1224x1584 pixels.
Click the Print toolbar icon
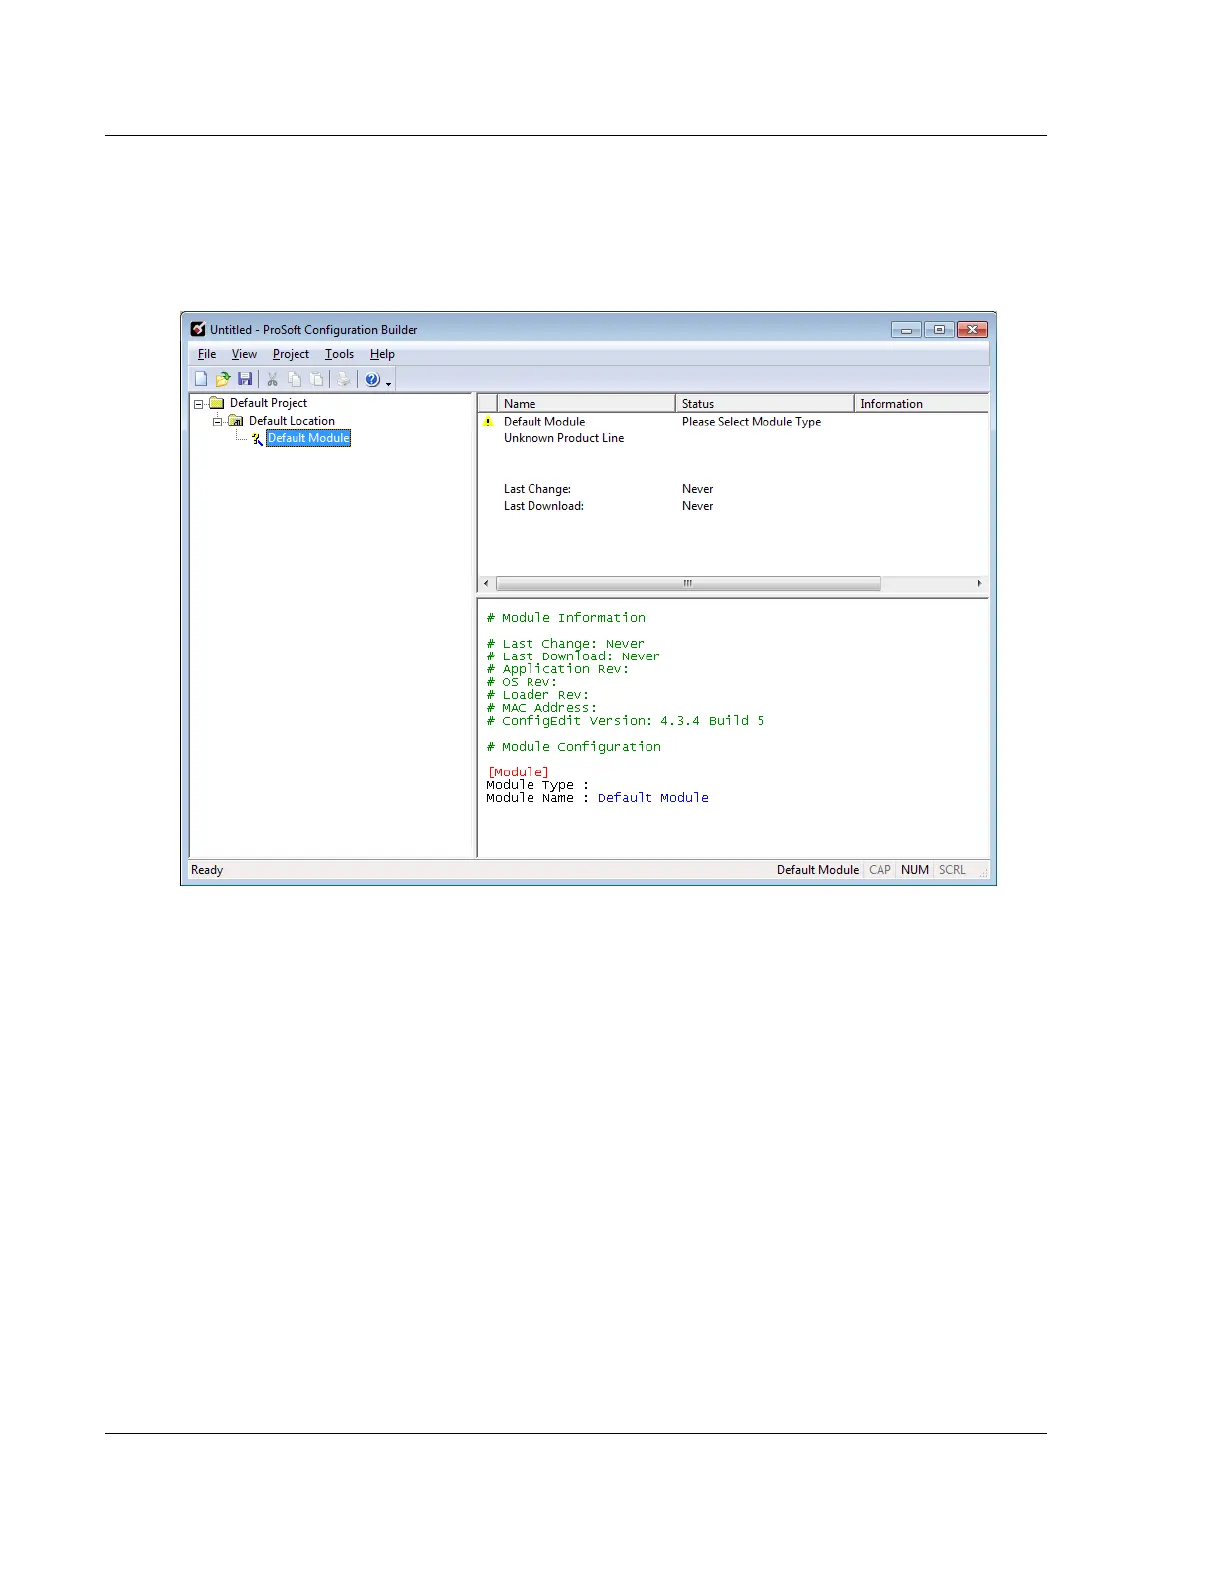pyautogui.click(x=344, y=379)
